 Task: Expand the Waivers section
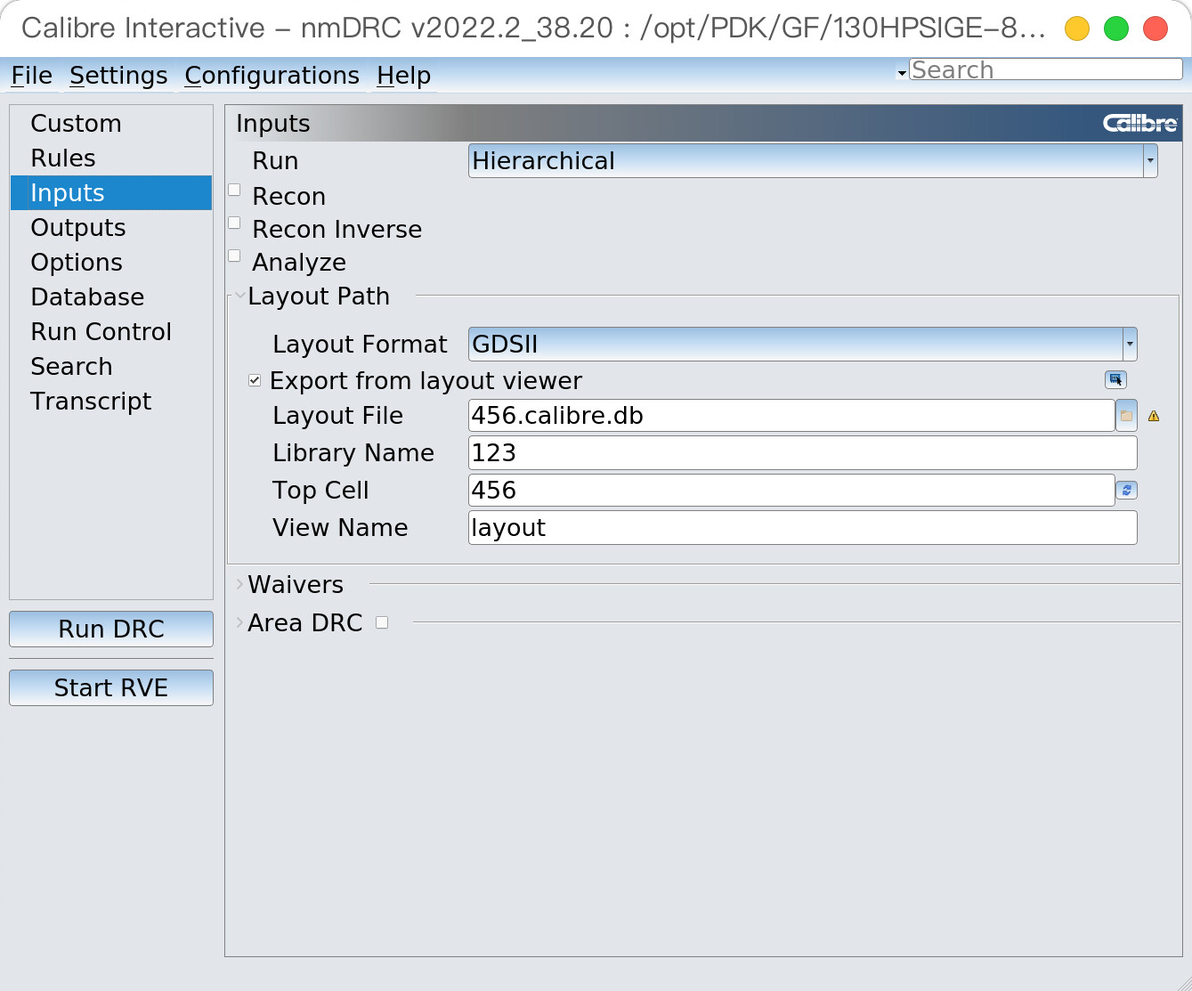click(239, 584)
